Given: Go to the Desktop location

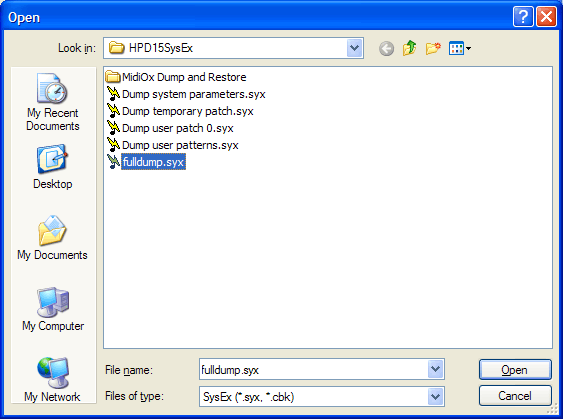Looking at the screenshot, I should point(53,167).
